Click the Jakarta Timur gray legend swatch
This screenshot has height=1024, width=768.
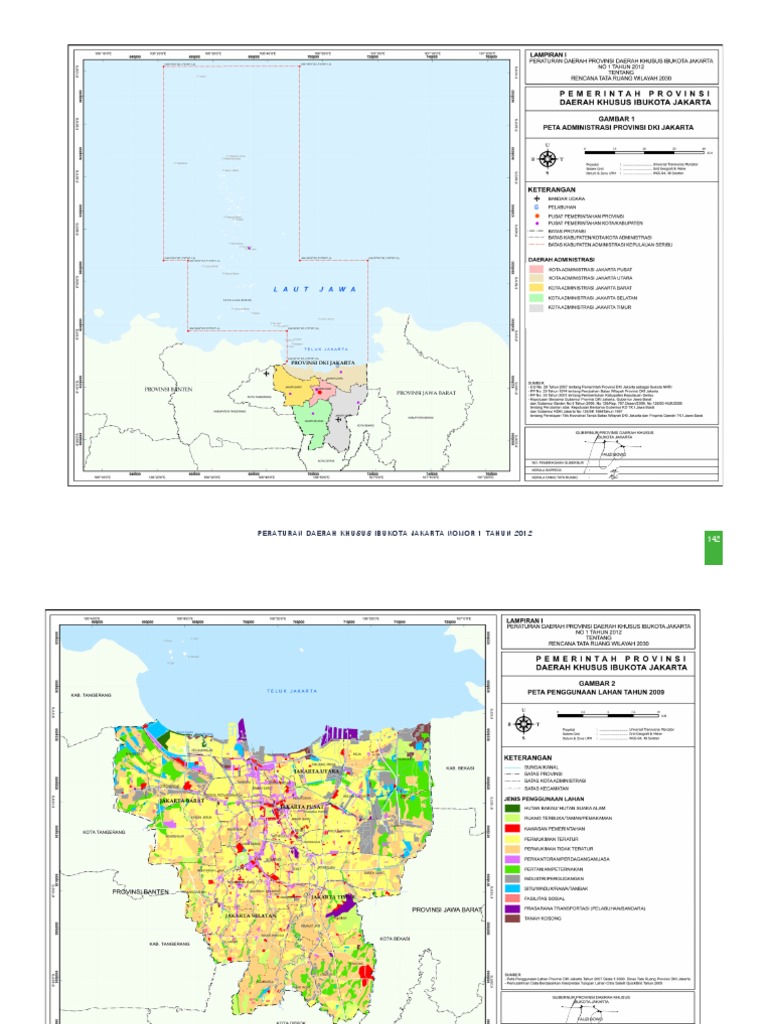pyautogui.click(x=536, y=307)
